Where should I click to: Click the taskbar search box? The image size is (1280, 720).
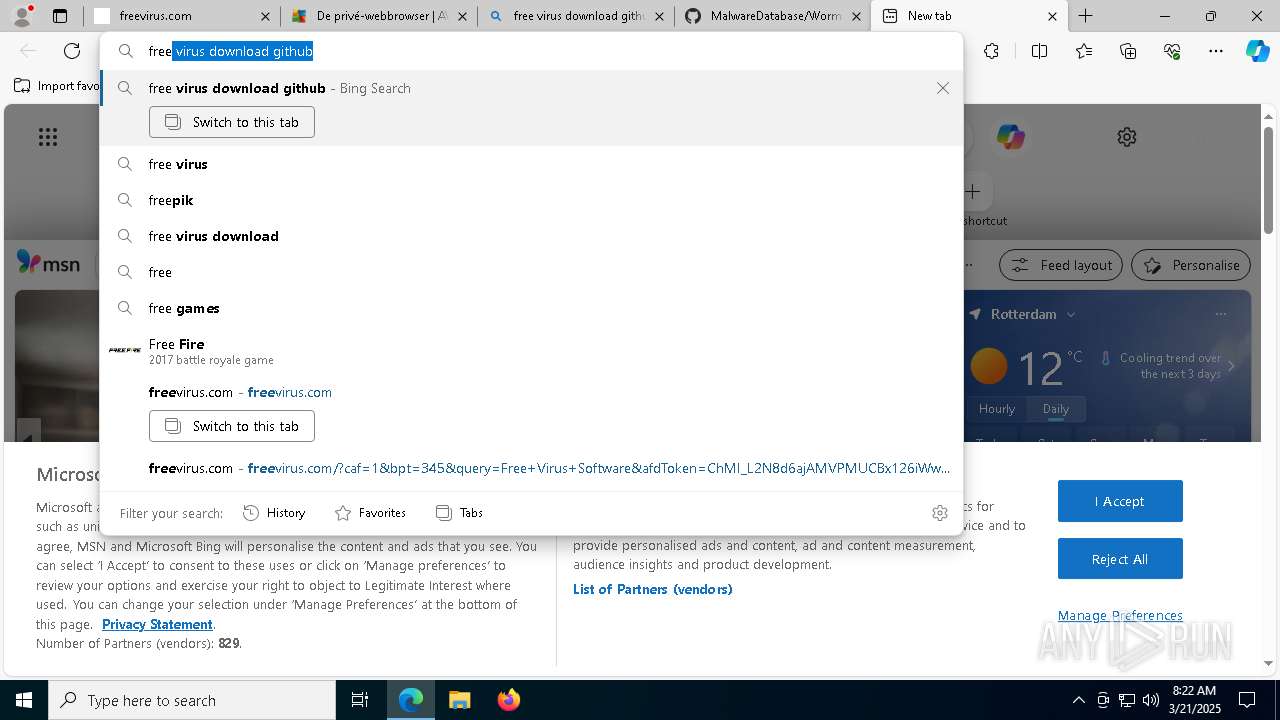(x=192, y=700)
